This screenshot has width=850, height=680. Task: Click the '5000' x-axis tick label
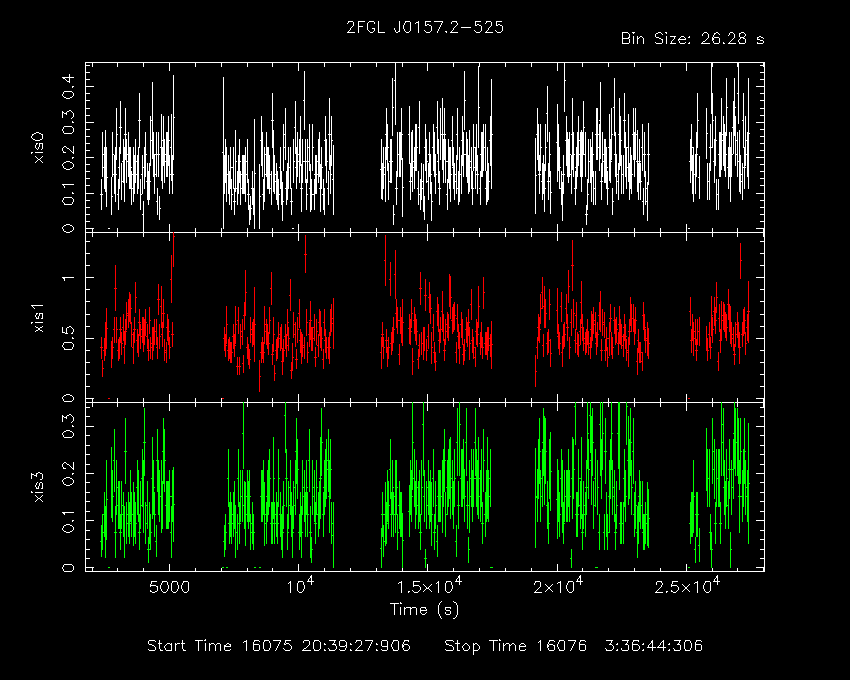pyautogui.click(x=169, y=587)
